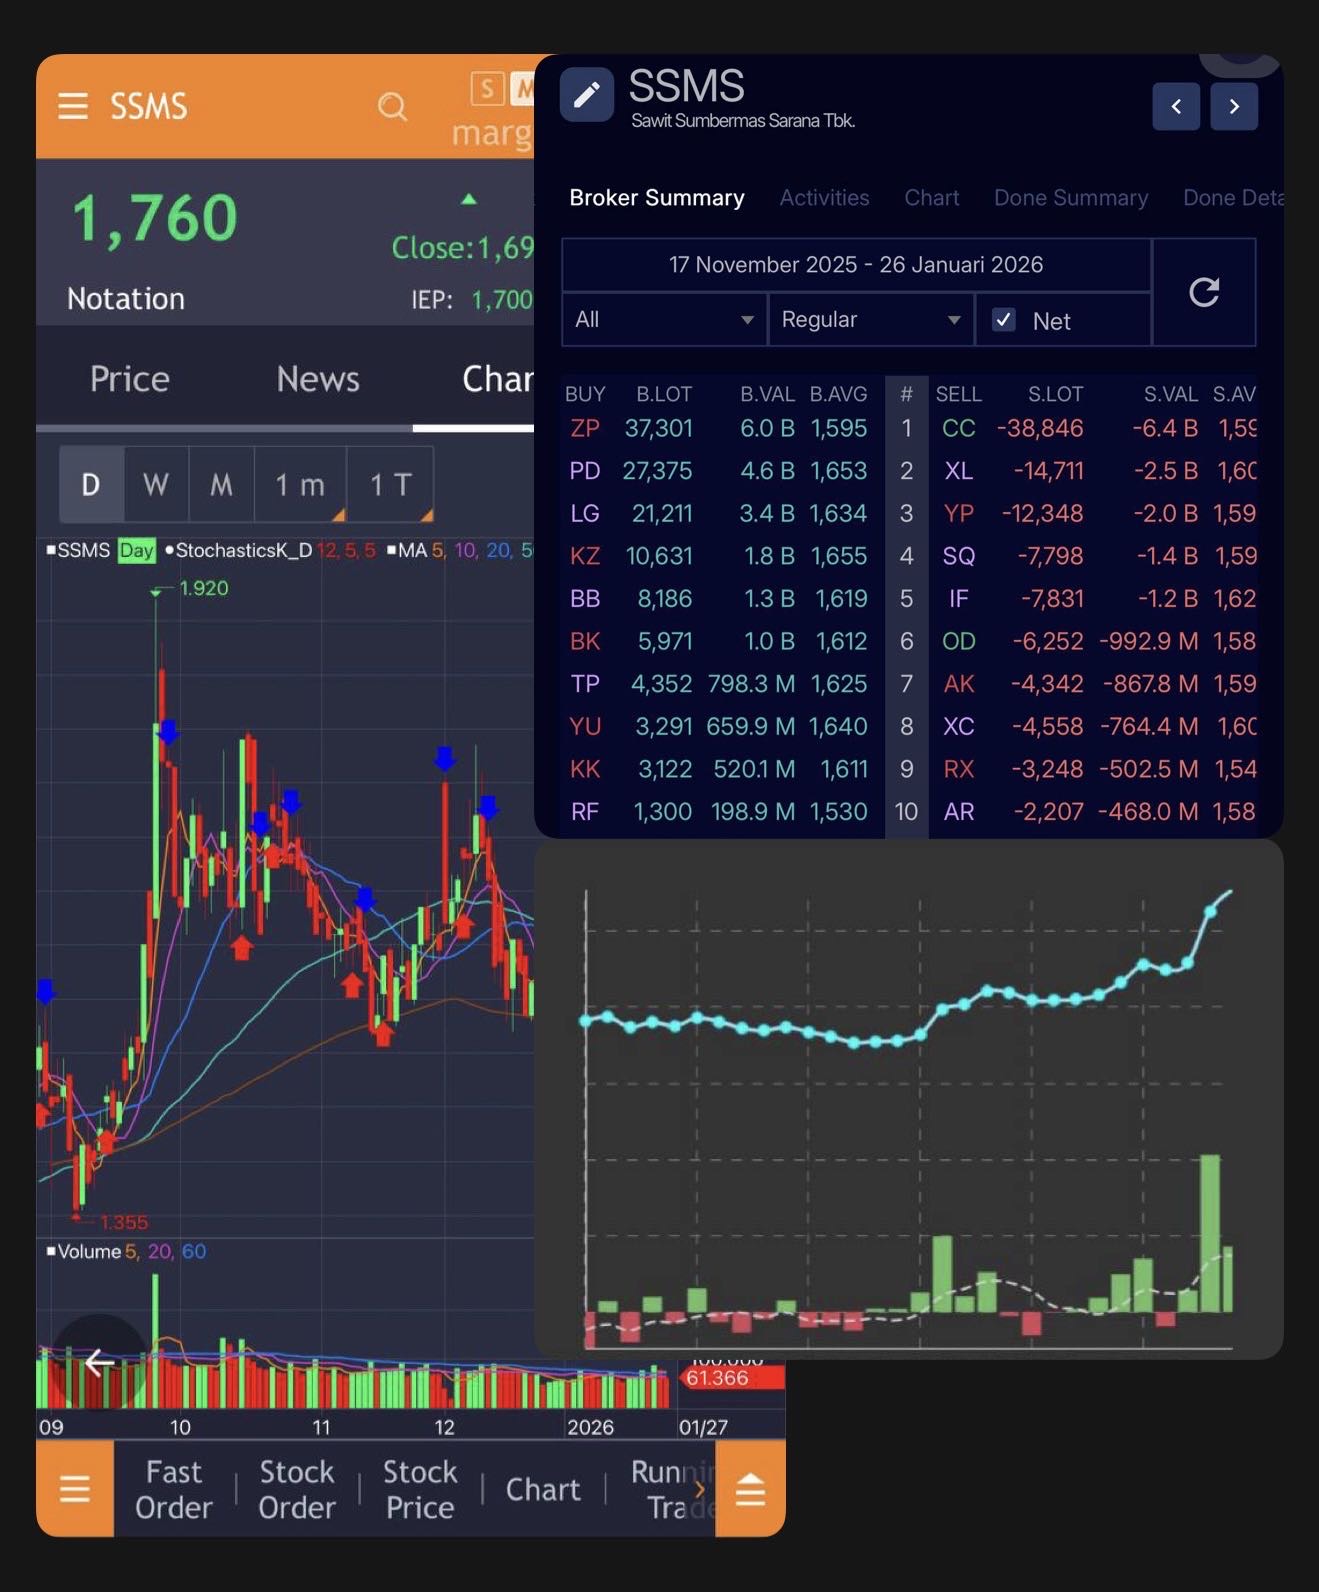The width and height of the screenshot is (1319, 1592).
Task: Click the B.LOT column header
Action: pos(664,394)
